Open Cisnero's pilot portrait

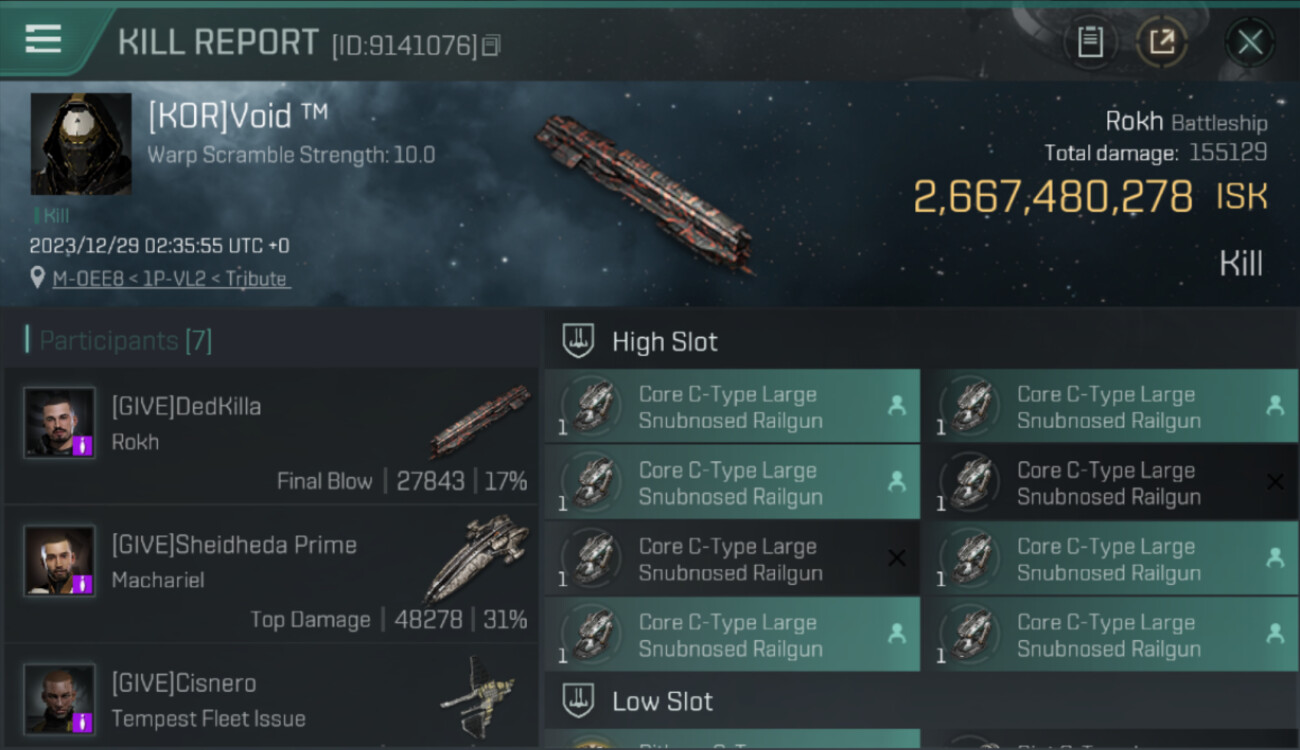(59, 698)
